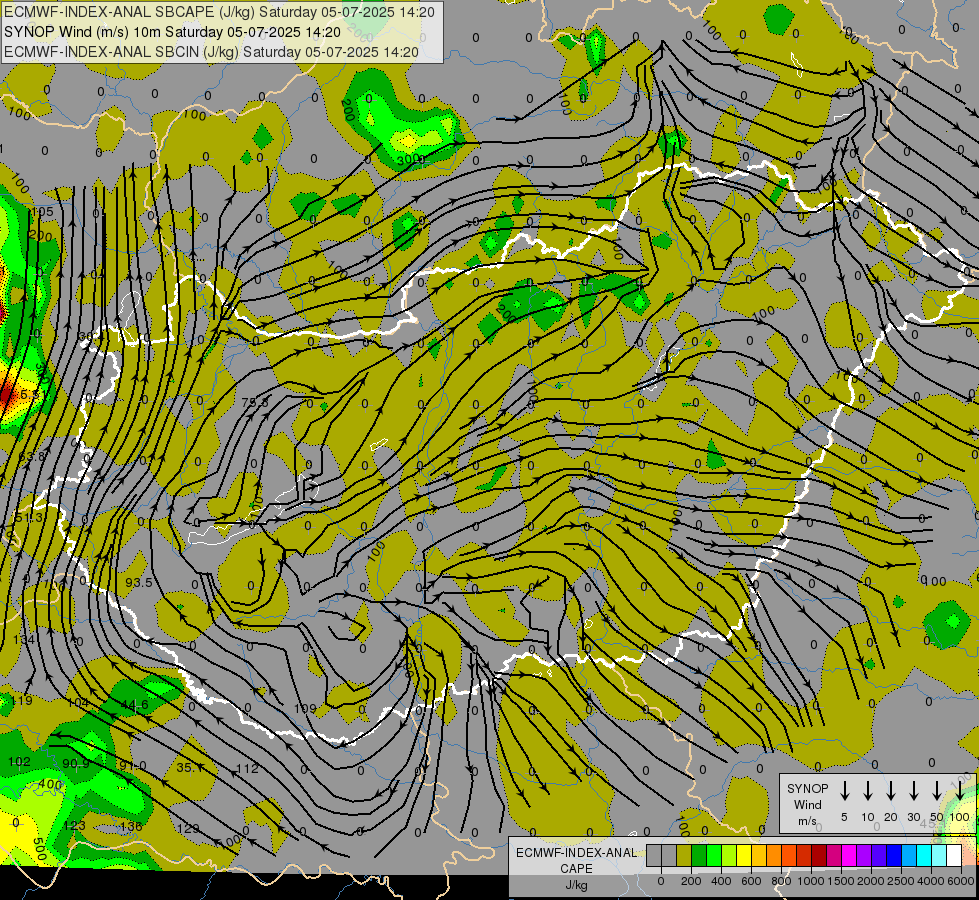This screenshot has width=979, height=900.
Task: Click the SBCAPE title line at top
Action: coord(220,12)
